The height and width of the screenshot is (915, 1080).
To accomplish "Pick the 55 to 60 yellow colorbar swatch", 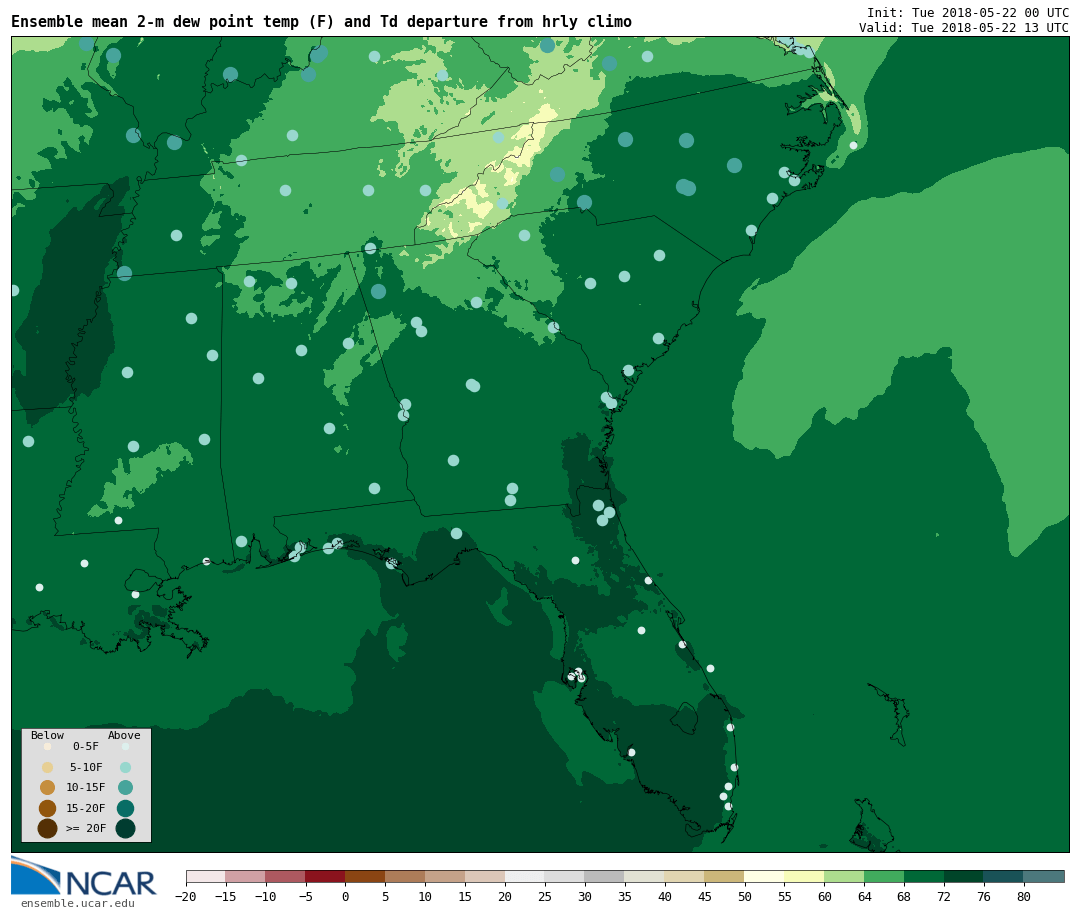I will 805,877.
